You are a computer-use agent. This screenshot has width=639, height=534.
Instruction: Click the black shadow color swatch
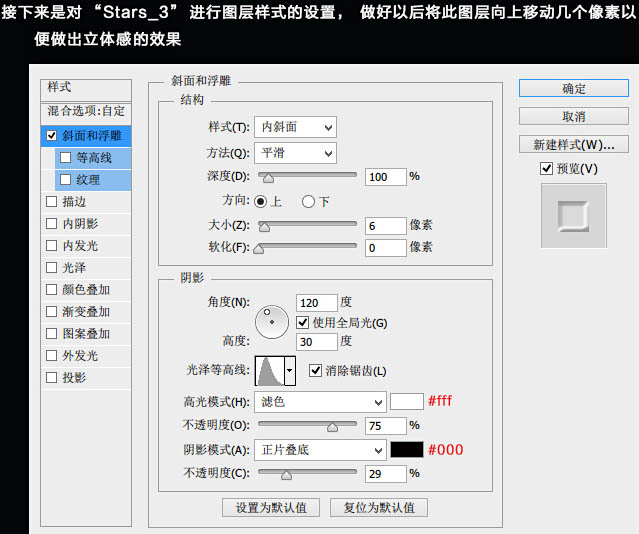pos(407,450)
